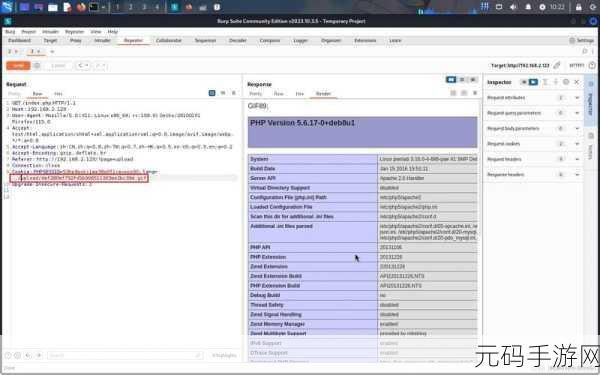Click the lock screen icon in panel
Image resolution: width=600 pixels, height=375 pixels.
579,7
